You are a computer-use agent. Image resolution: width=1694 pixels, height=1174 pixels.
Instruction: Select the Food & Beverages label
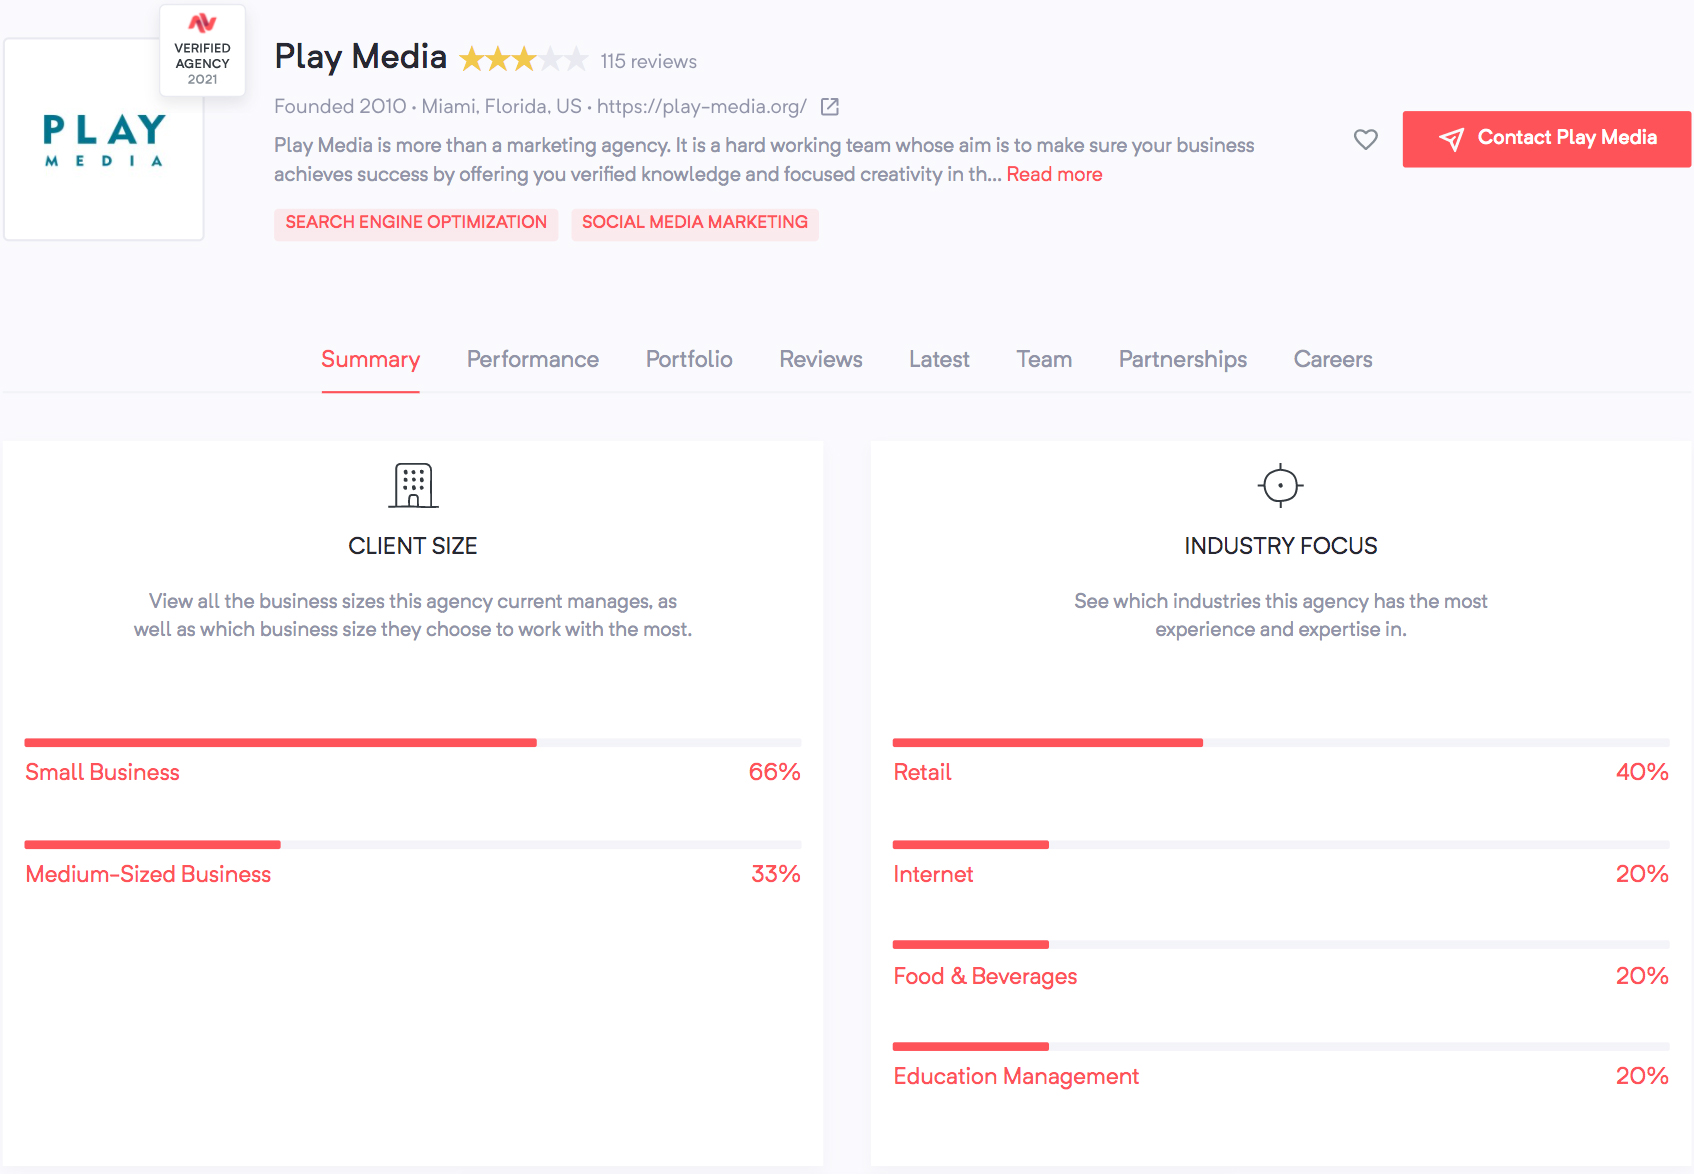985,976
